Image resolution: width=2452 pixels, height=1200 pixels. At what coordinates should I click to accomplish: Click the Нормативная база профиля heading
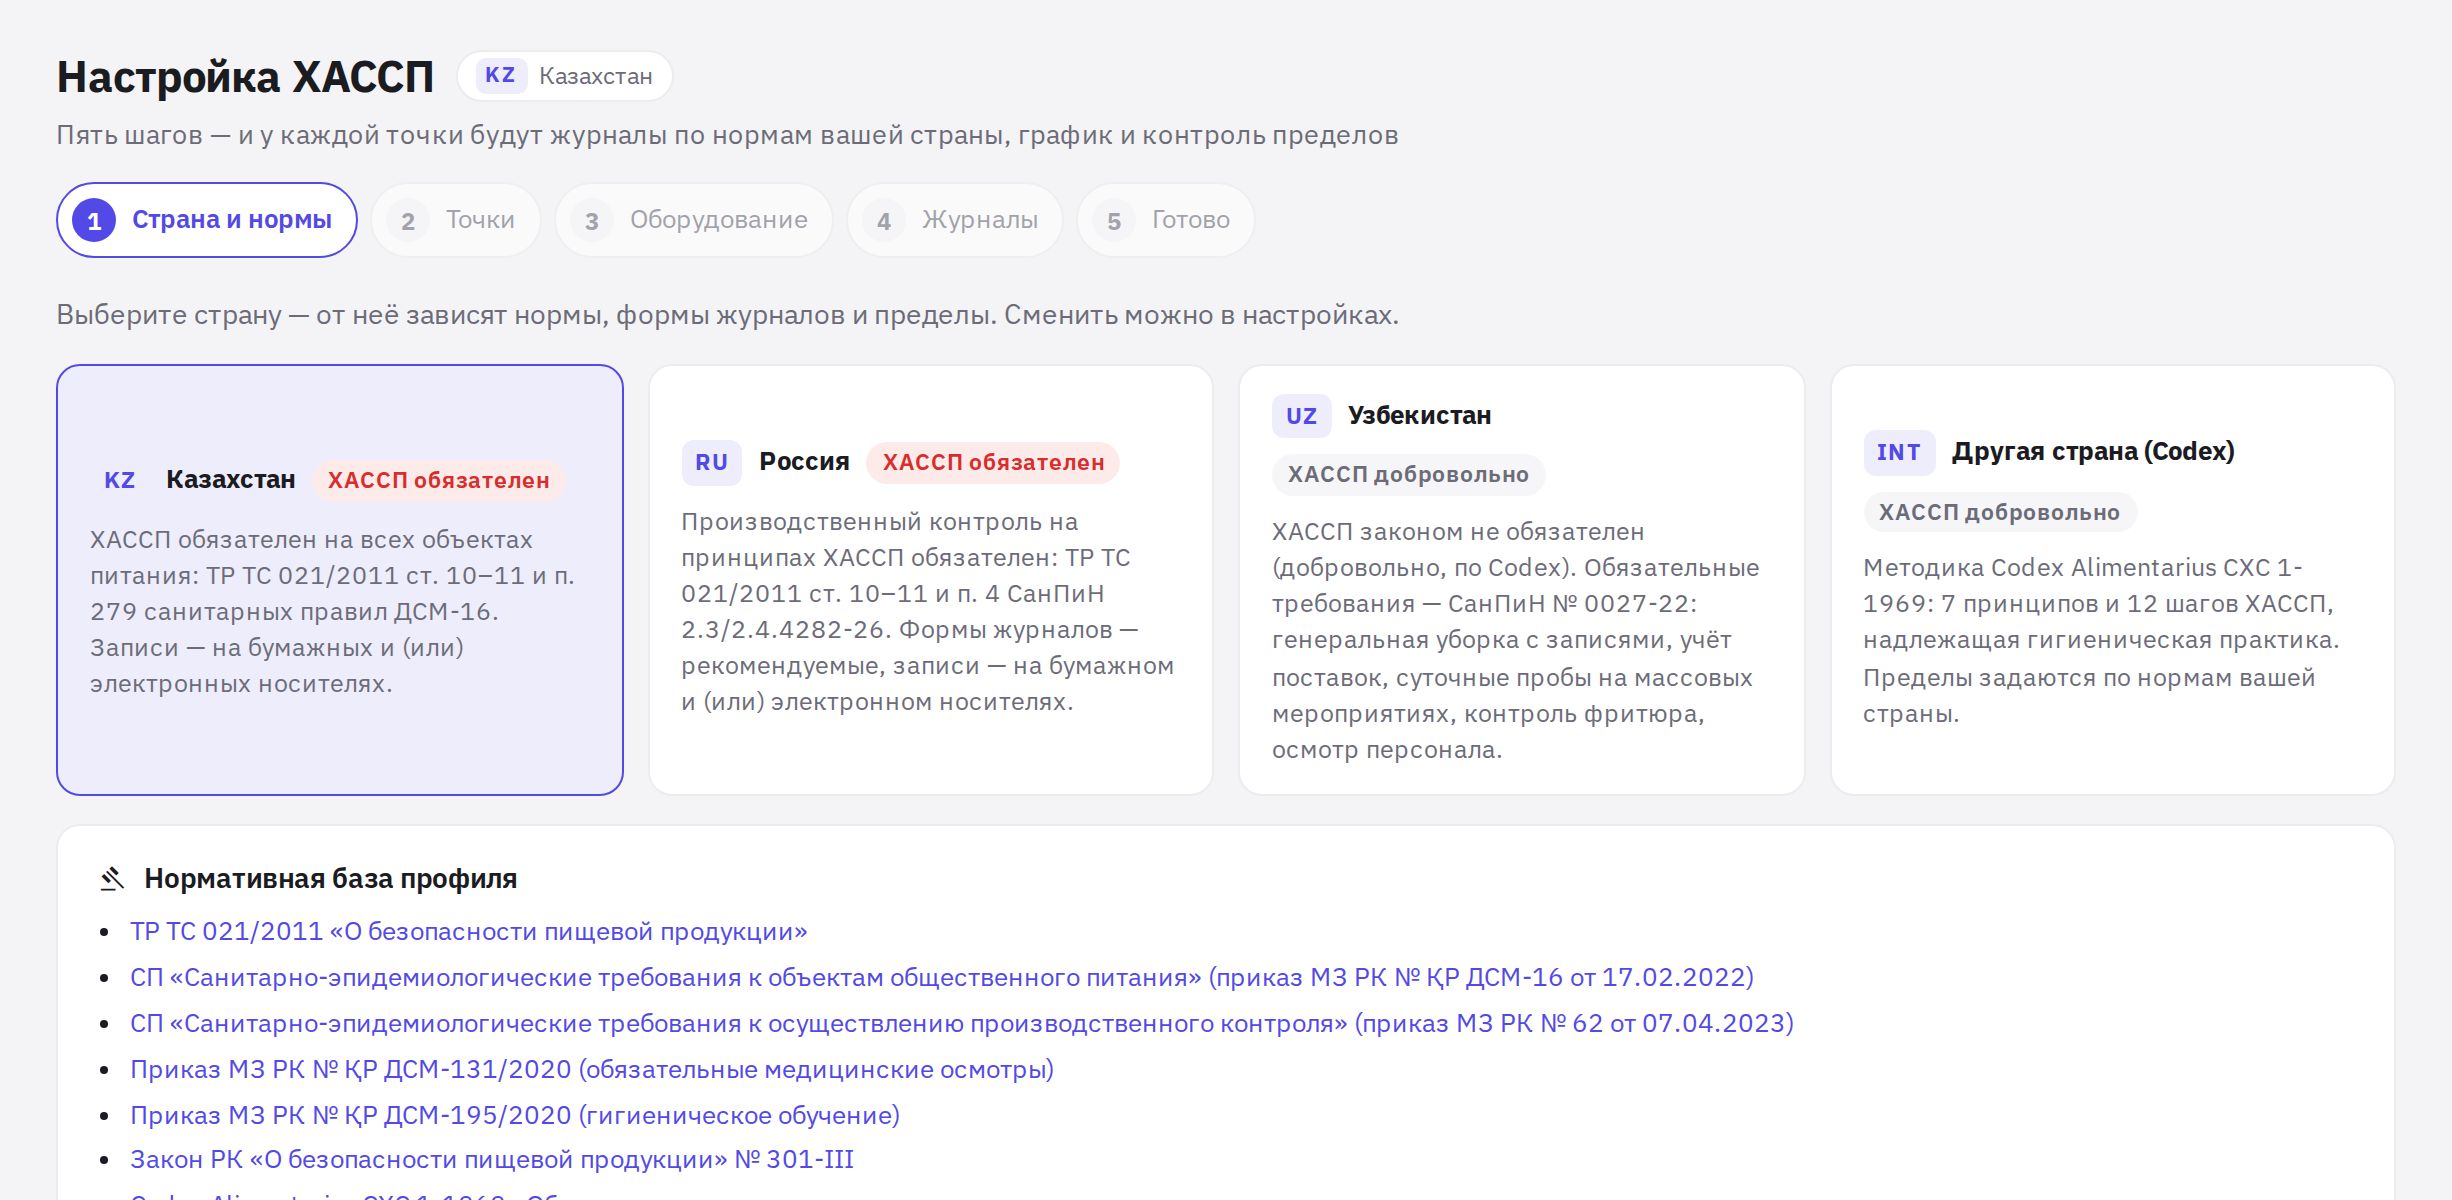click(x=331, y=879)
